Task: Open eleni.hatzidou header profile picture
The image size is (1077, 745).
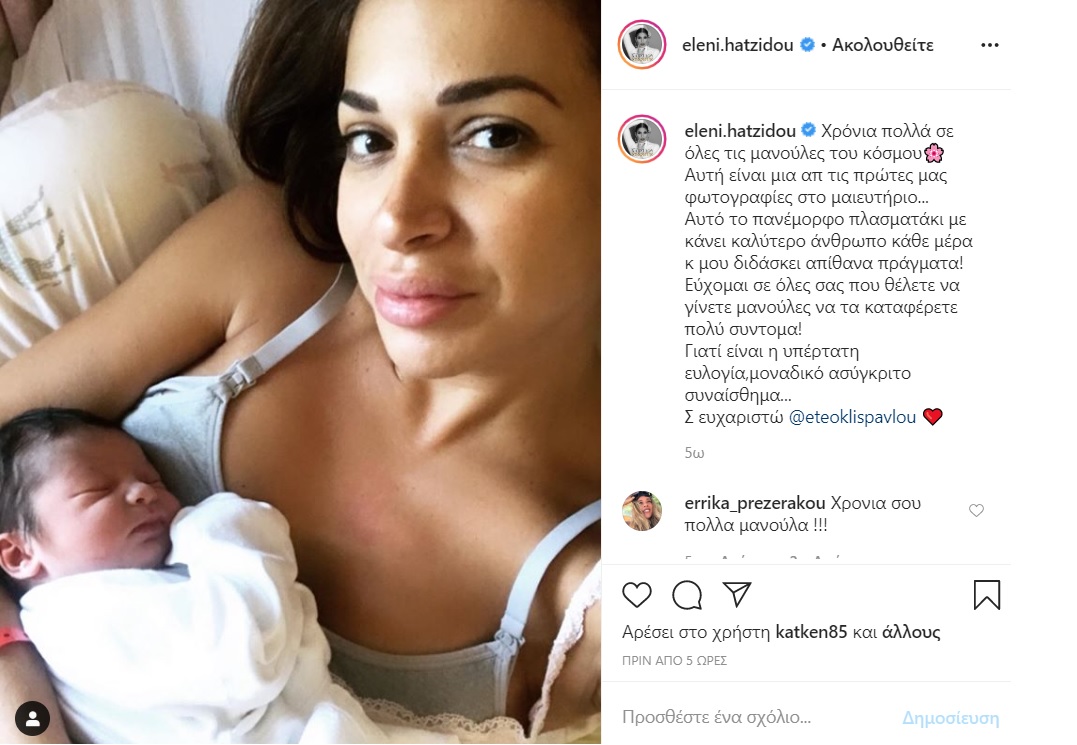Action: [642, 45]
